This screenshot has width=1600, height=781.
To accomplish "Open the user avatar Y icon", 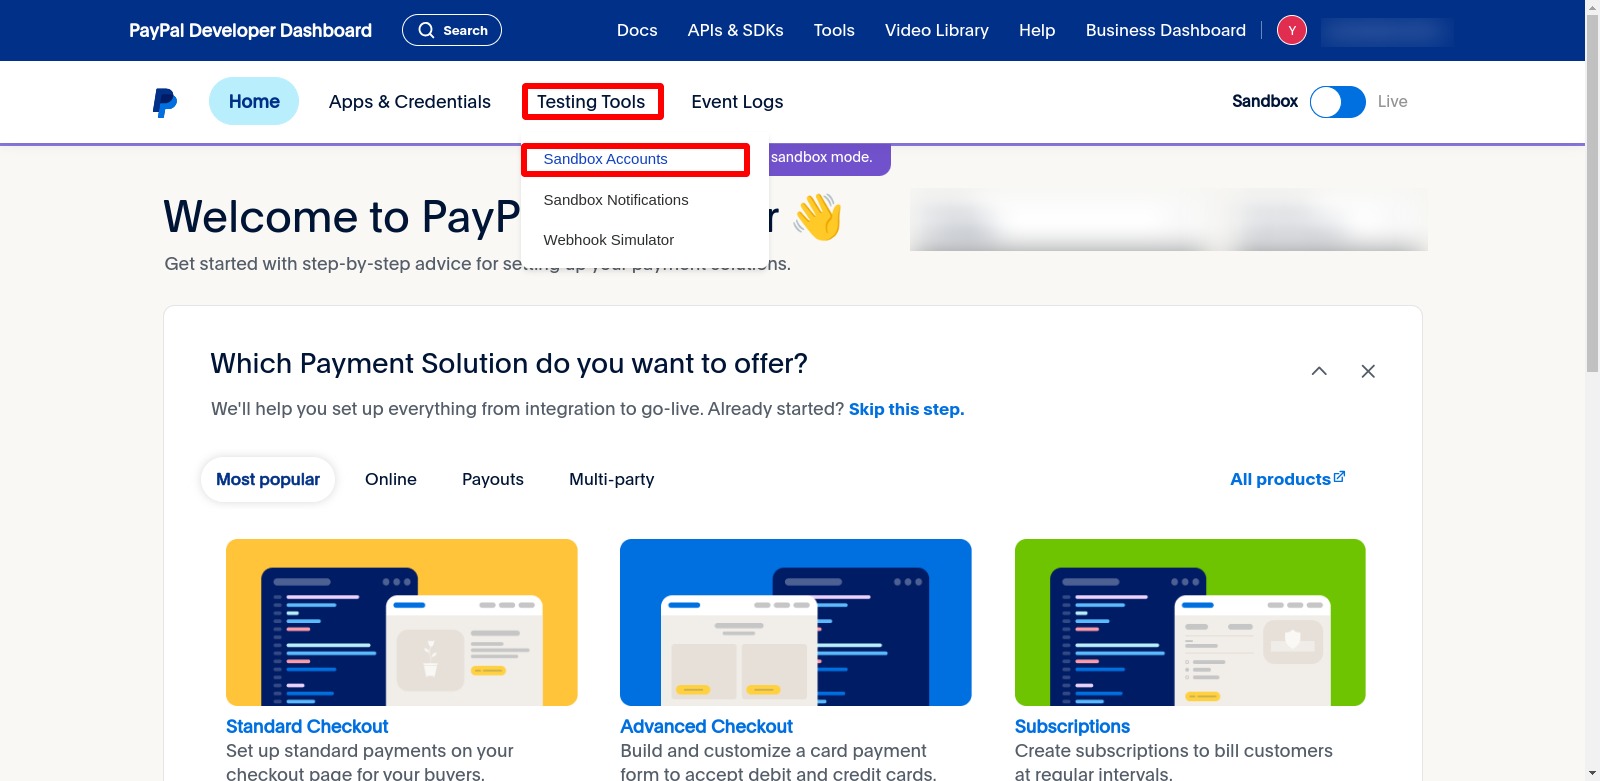I will coord(1292,30).
